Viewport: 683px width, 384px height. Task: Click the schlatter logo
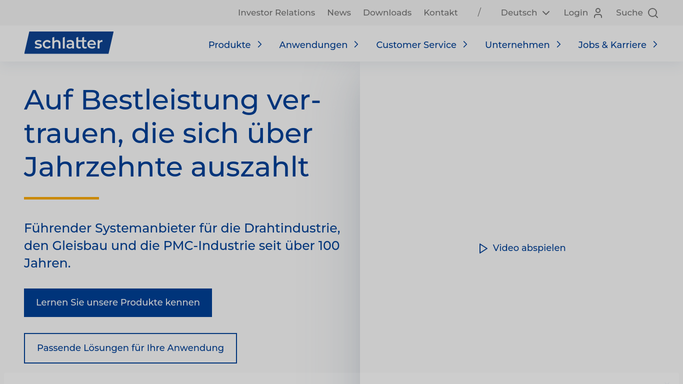69,43
